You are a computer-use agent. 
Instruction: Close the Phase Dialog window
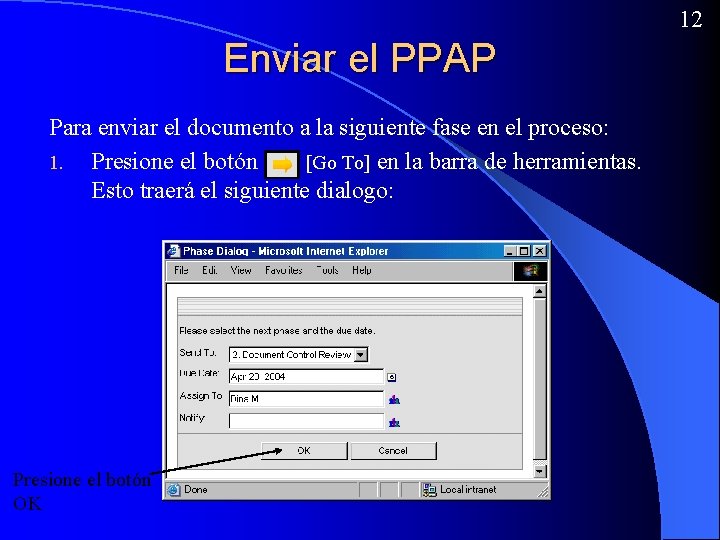click(540, 251)
